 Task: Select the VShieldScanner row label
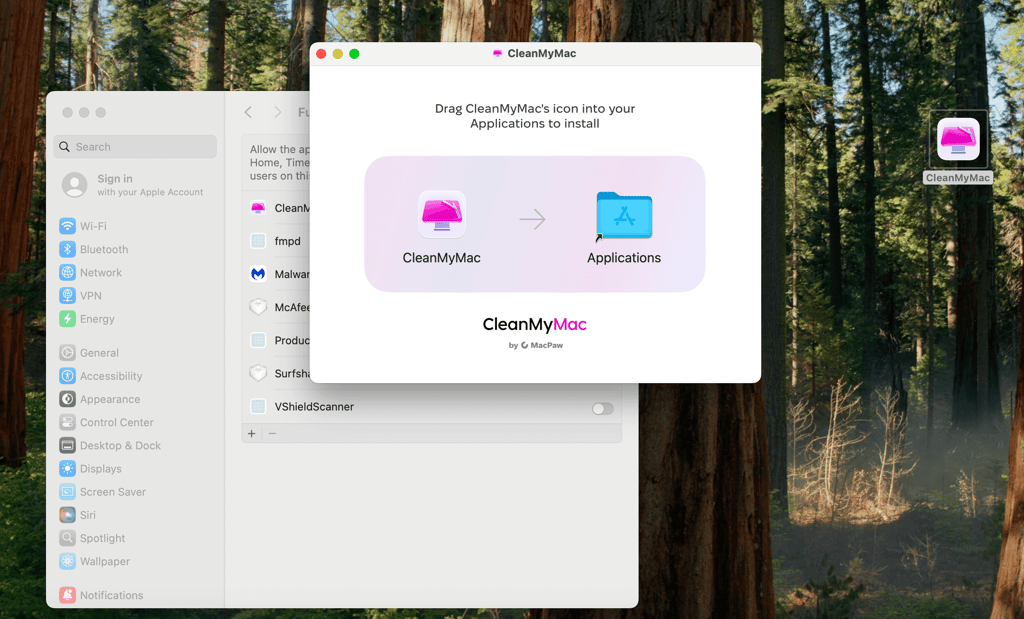314,407
